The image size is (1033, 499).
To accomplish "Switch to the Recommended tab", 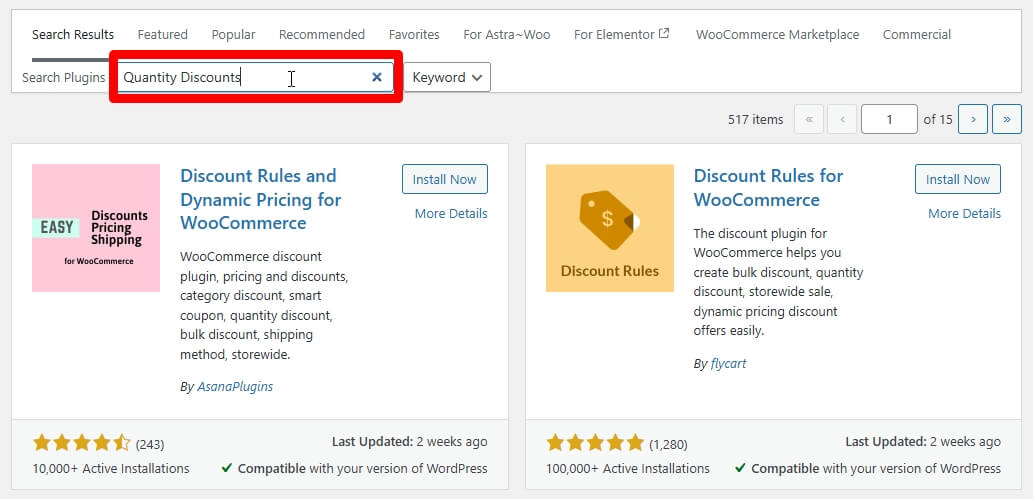I will pos(321,34).
